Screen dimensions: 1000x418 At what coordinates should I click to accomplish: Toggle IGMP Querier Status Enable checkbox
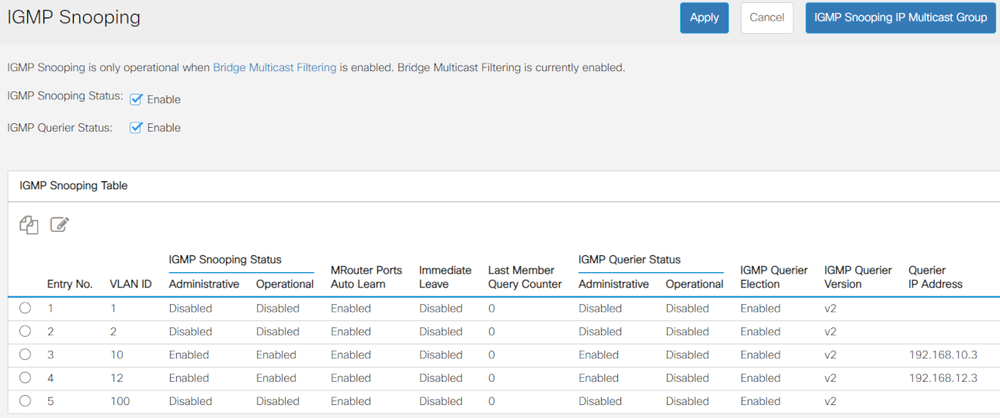137,127
